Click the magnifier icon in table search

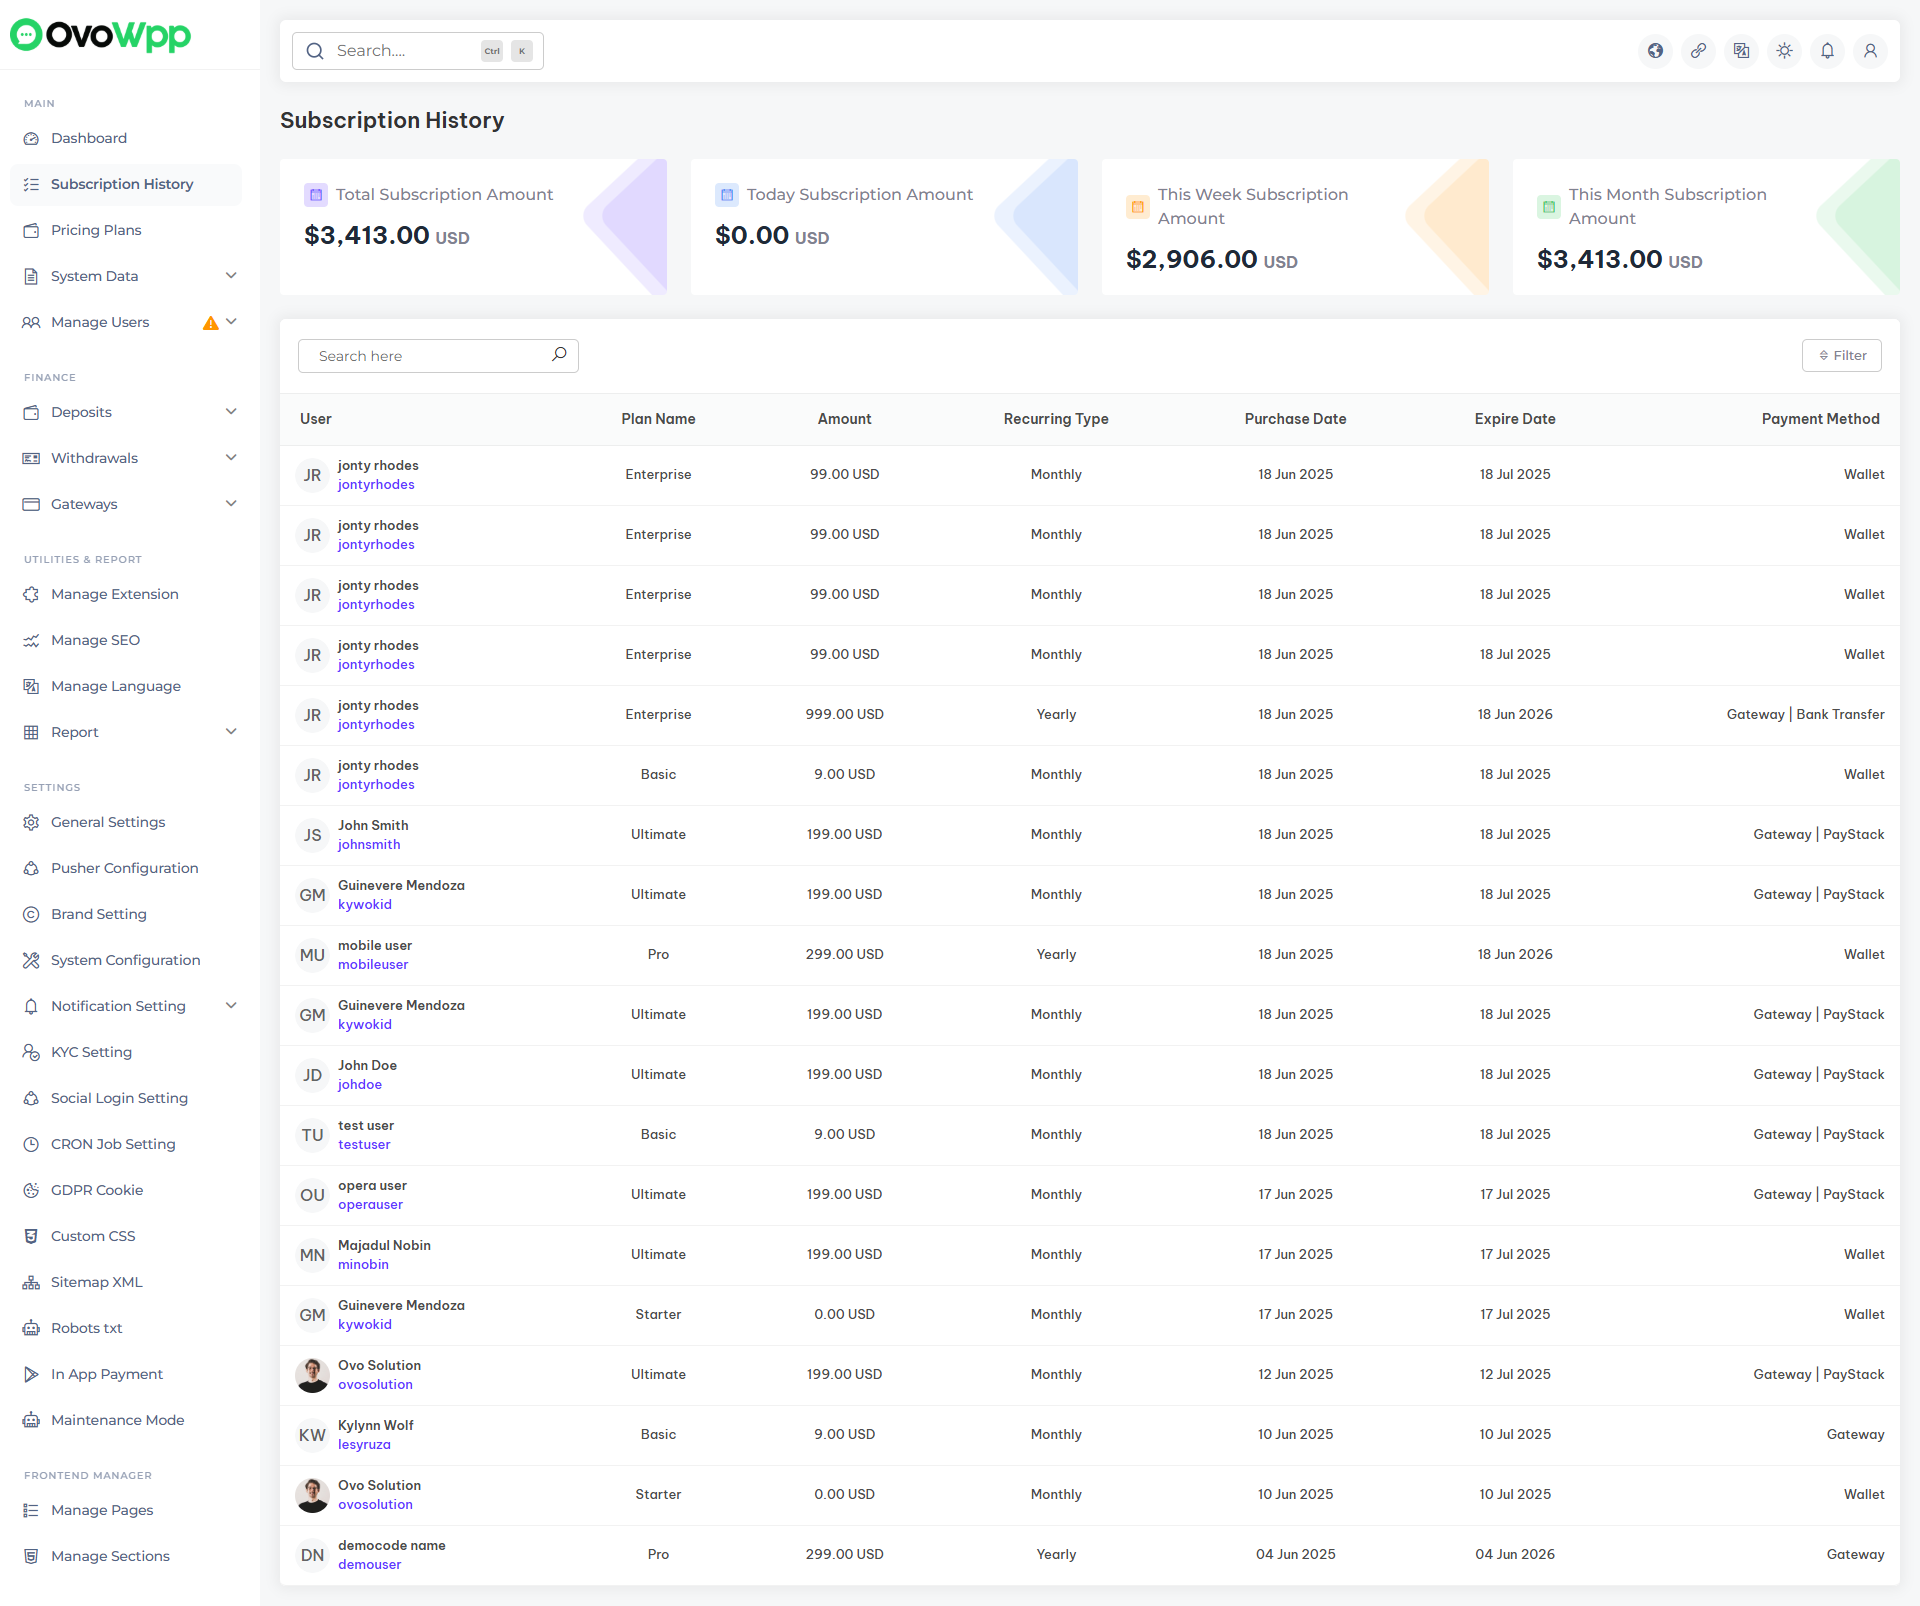tap(559, 355)
